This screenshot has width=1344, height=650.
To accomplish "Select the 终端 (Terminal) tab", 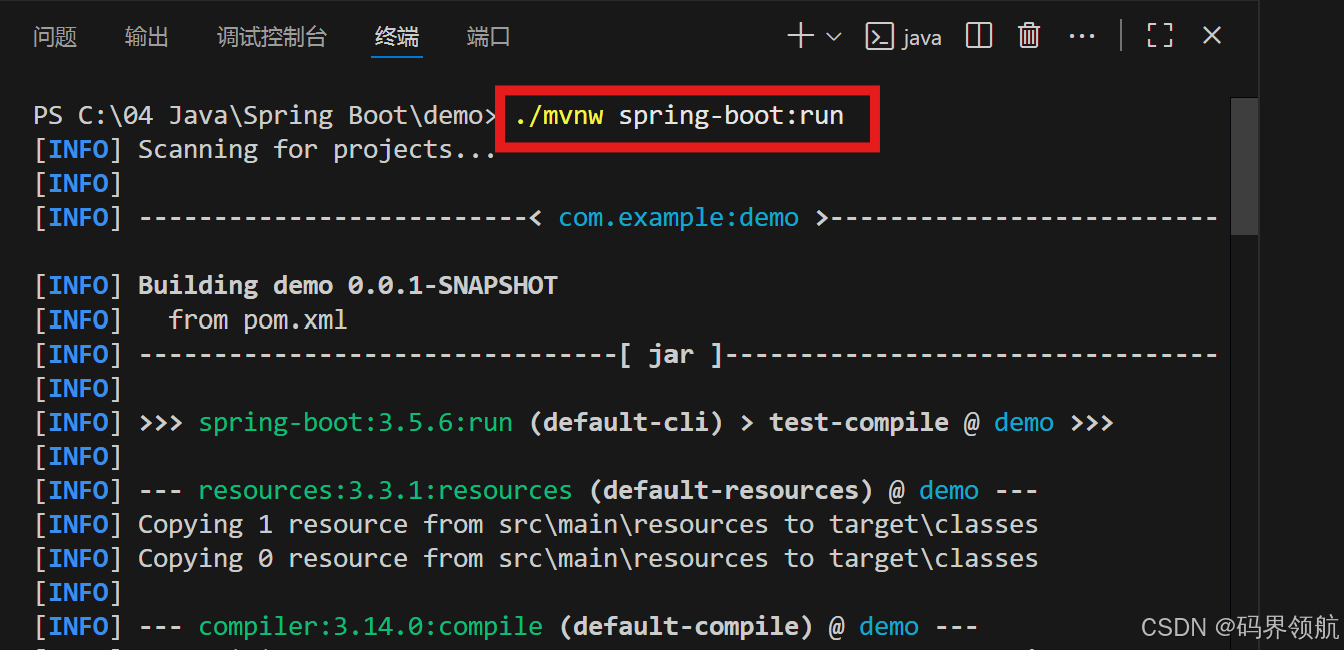I will pos(397,37).
